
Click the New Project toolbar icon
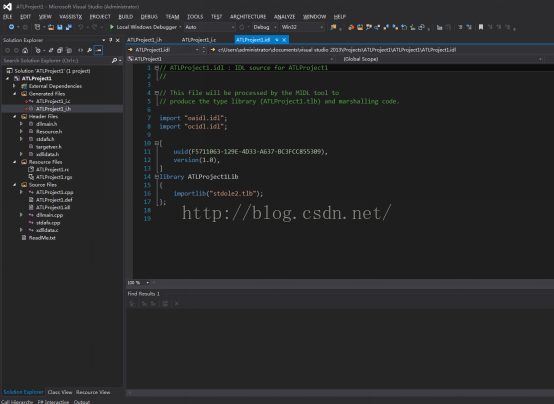coord(37,27)
